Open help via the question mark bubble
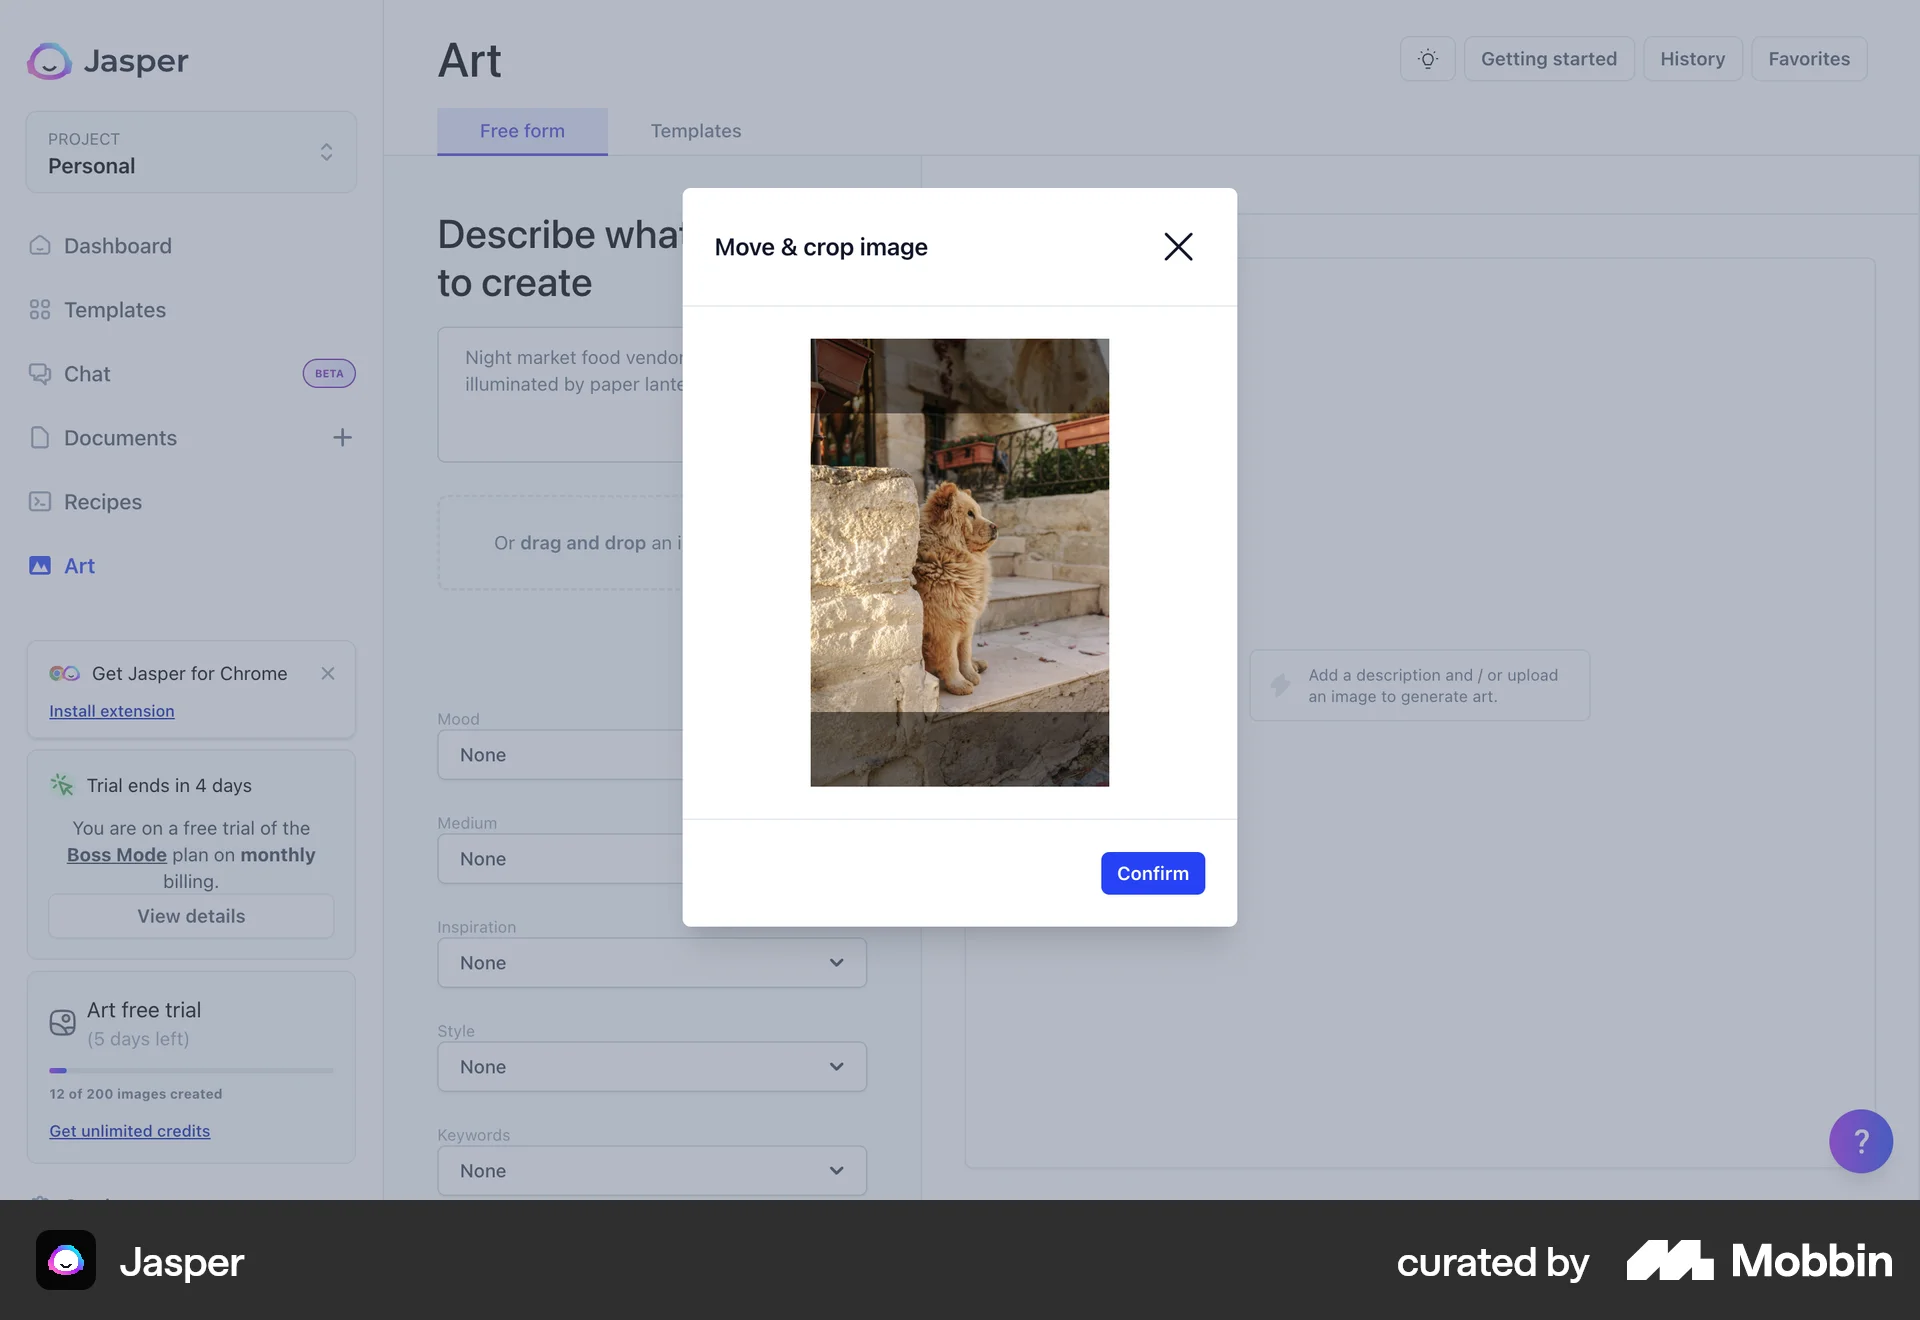The height and width of the screenshot is (1320, 1920). 1860,1141
